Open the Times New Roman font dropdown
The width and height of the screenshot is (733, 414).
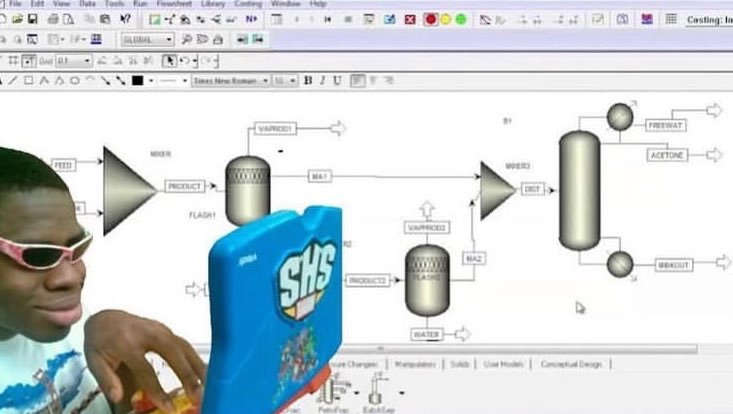[x=266, y=81]
